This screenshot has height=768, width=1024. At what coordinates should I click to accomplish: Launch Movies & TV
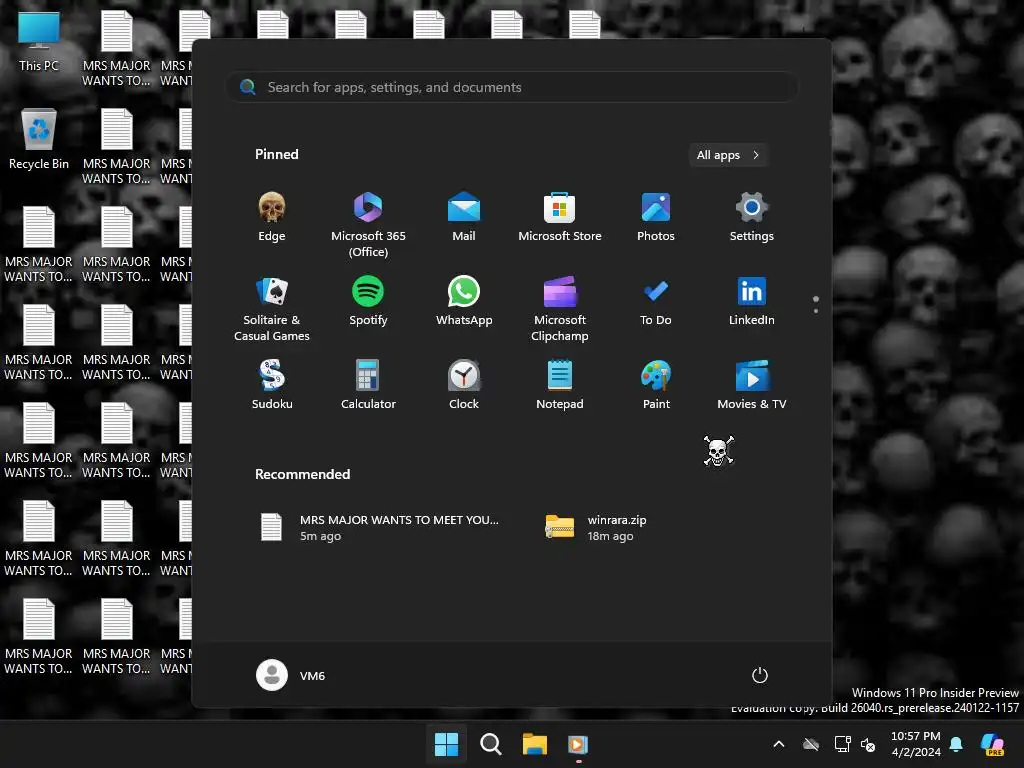coord(752,385)
